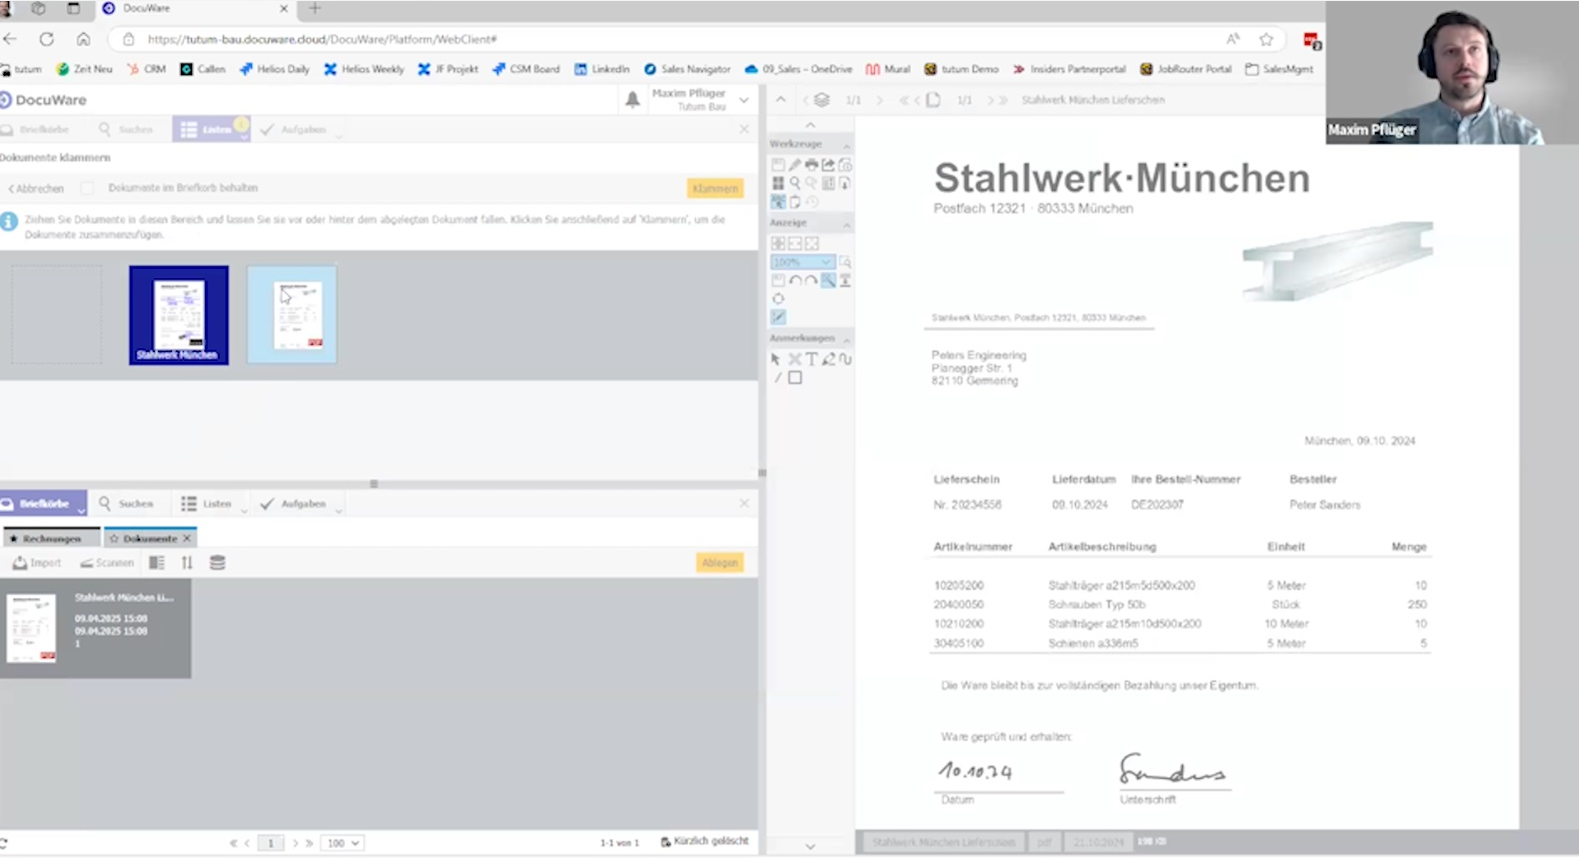Viewport: 1579px width, 858px height.
Task: Collapse the Anmerkungen section
Action: click(x=846, y=340)
